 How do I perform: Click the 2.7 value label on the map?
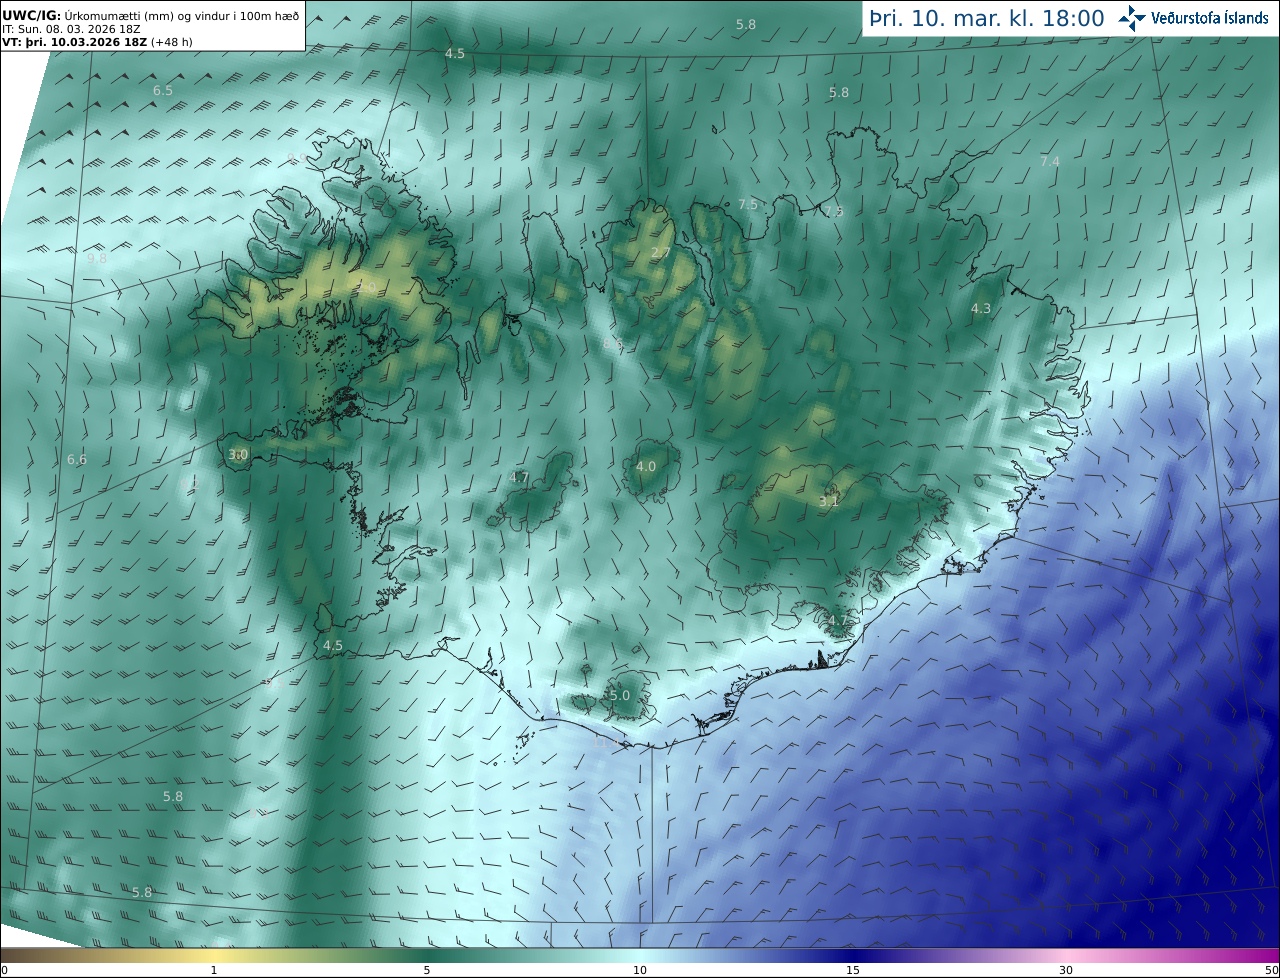pyautogui.click(x=660, y=253)
